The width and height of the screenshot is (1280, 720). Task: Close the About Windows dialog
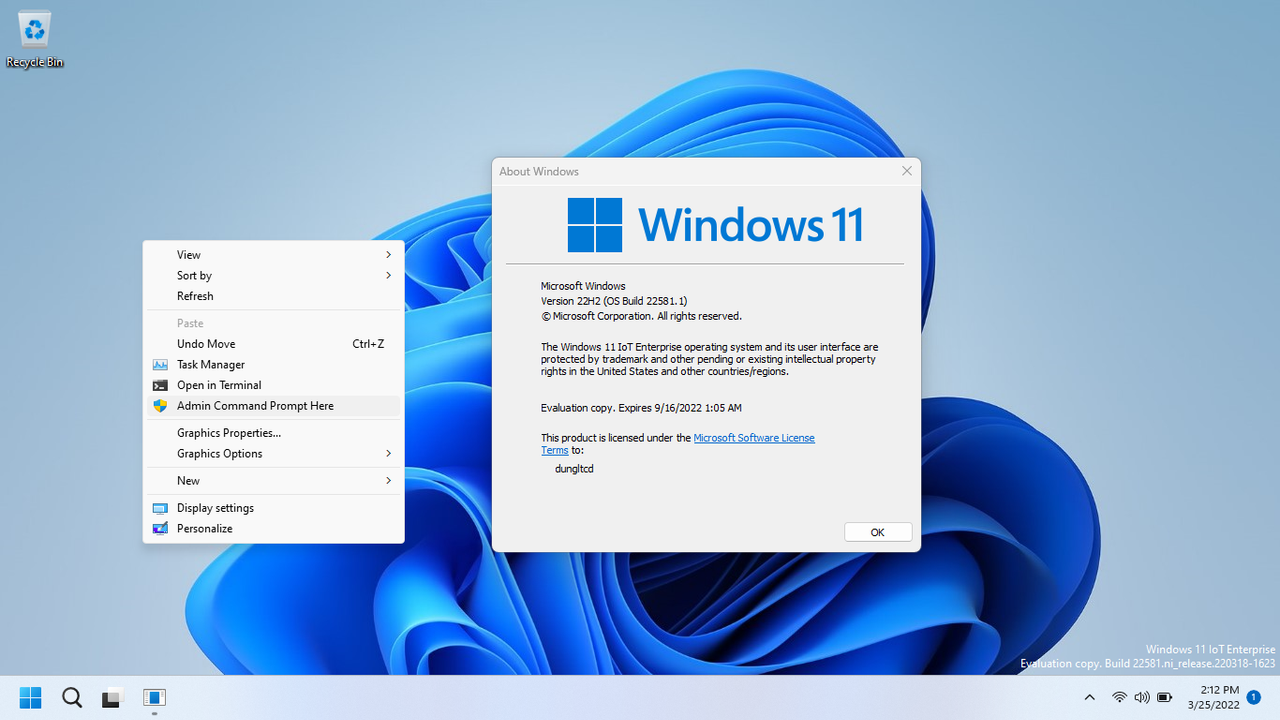tap(907, 171)
